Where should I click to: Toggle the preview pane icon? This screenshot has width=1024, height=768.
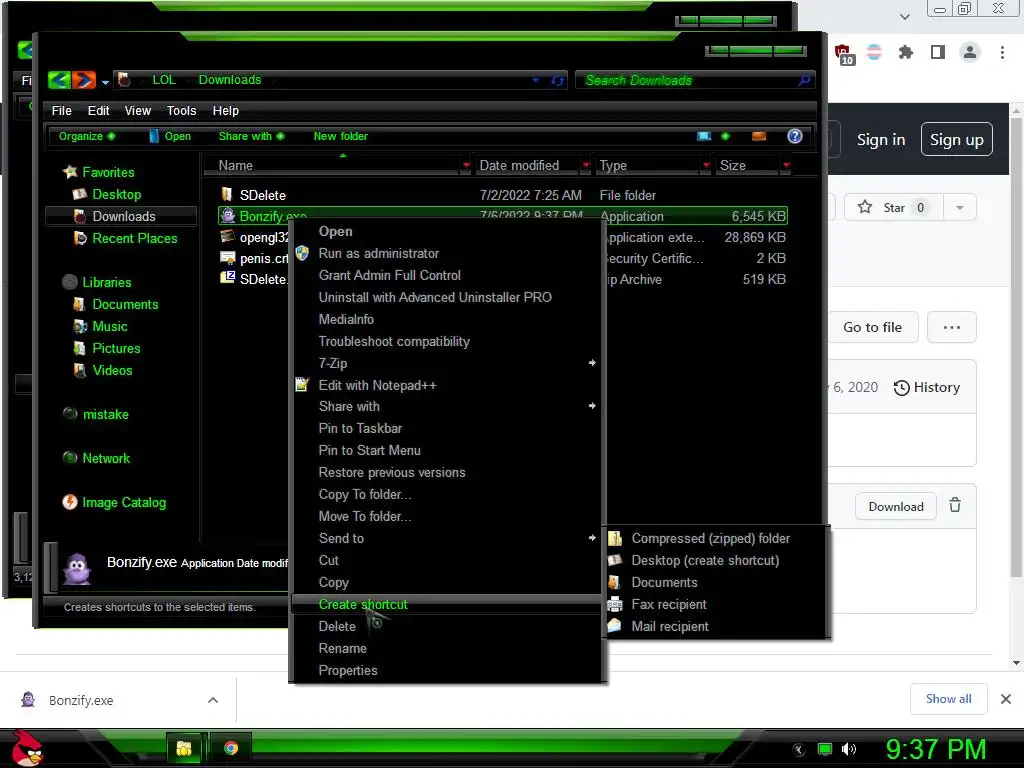[759, 136]
